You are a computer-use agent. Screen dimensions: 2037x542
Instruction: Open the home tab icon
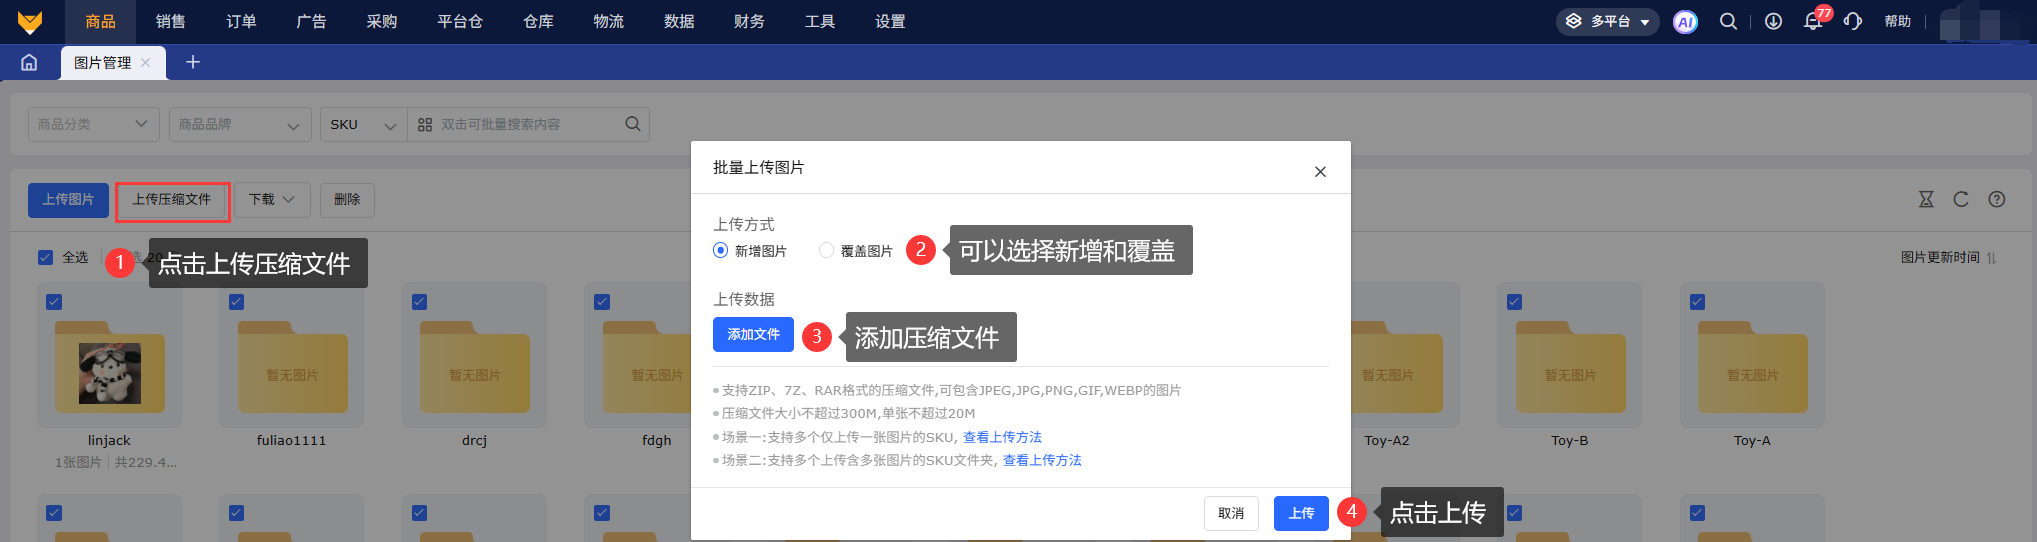[29, 63]
